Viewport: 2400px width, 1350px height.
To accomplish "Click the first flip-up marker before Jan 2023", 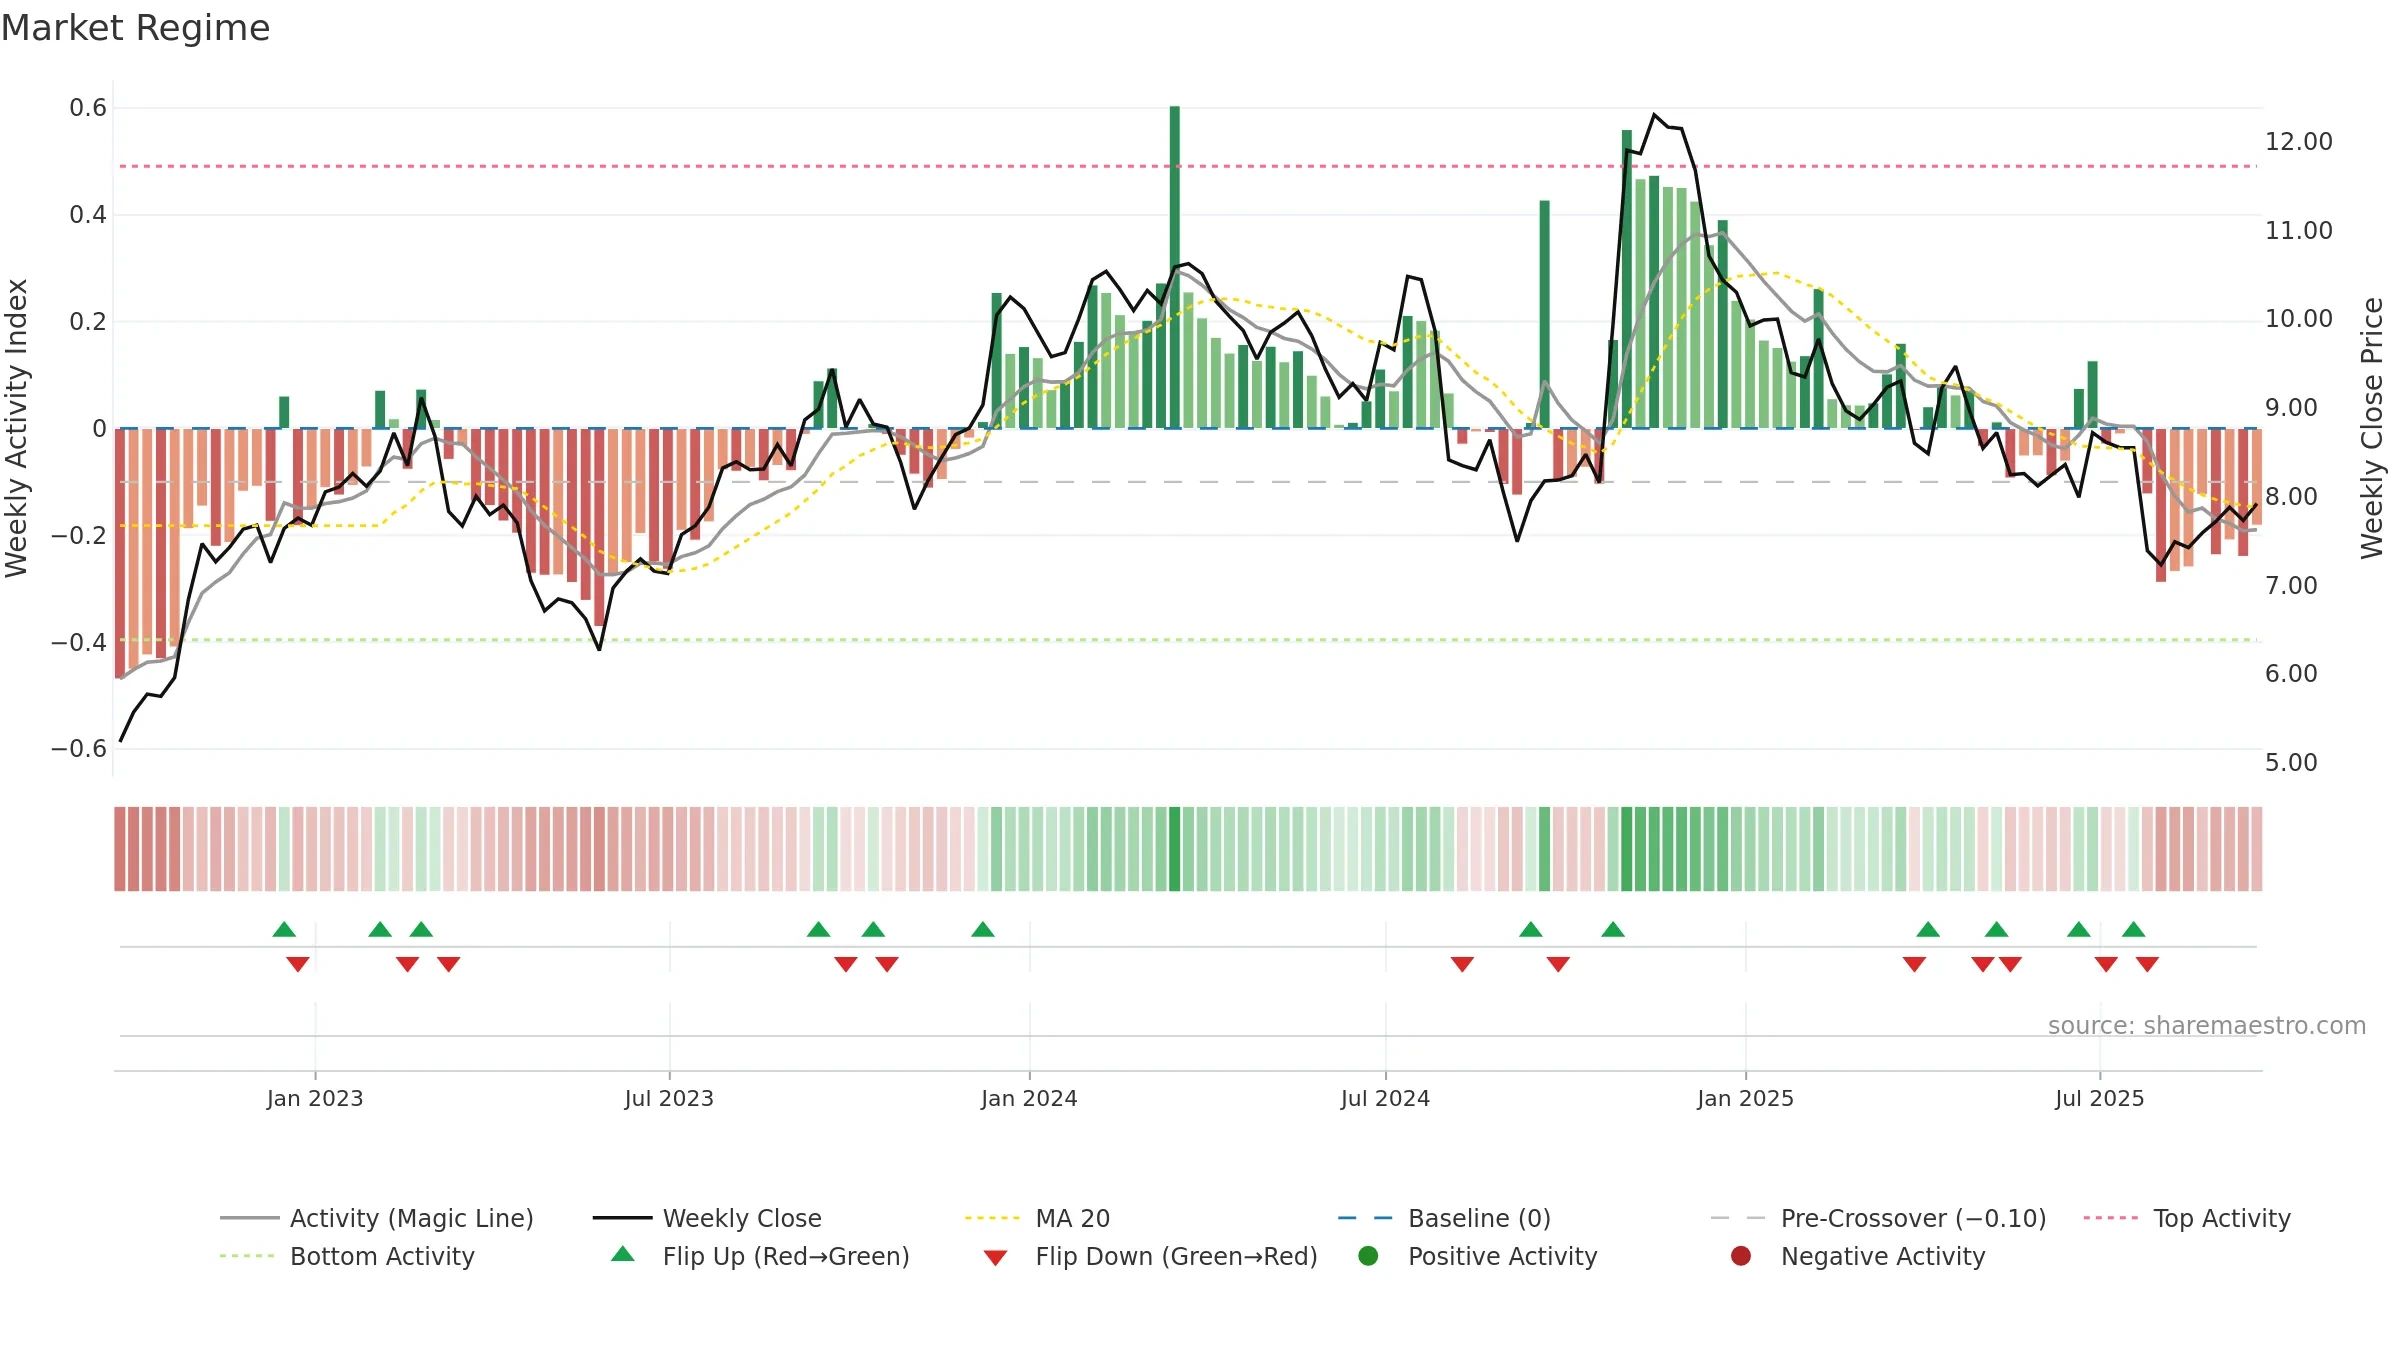I will tap(284, 929).
